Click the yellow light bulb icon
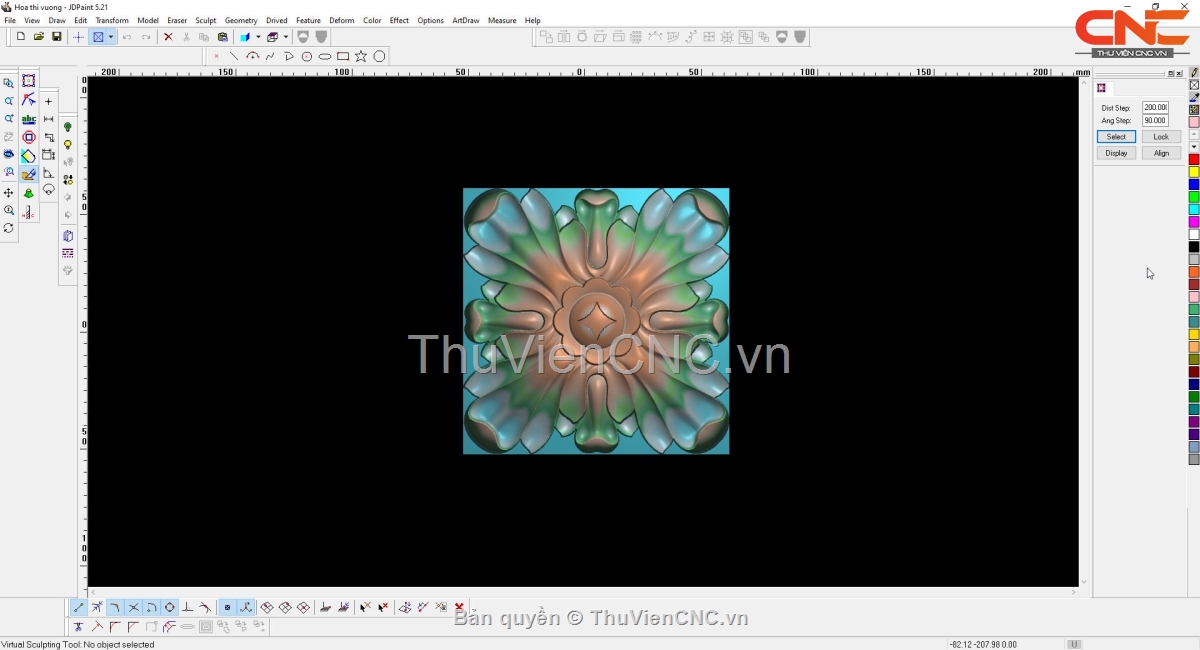Image resolution: width=1200 pixels, height=650 pixels. pos(68,145)
